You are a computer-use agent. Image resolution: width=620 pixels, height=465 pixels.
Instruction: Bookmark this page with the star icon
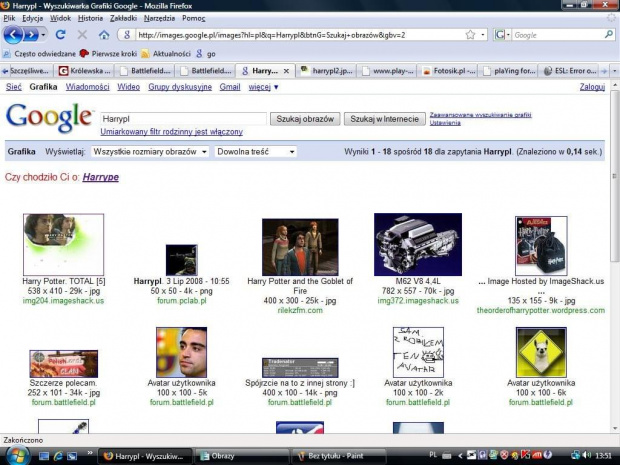click(470, 35)
